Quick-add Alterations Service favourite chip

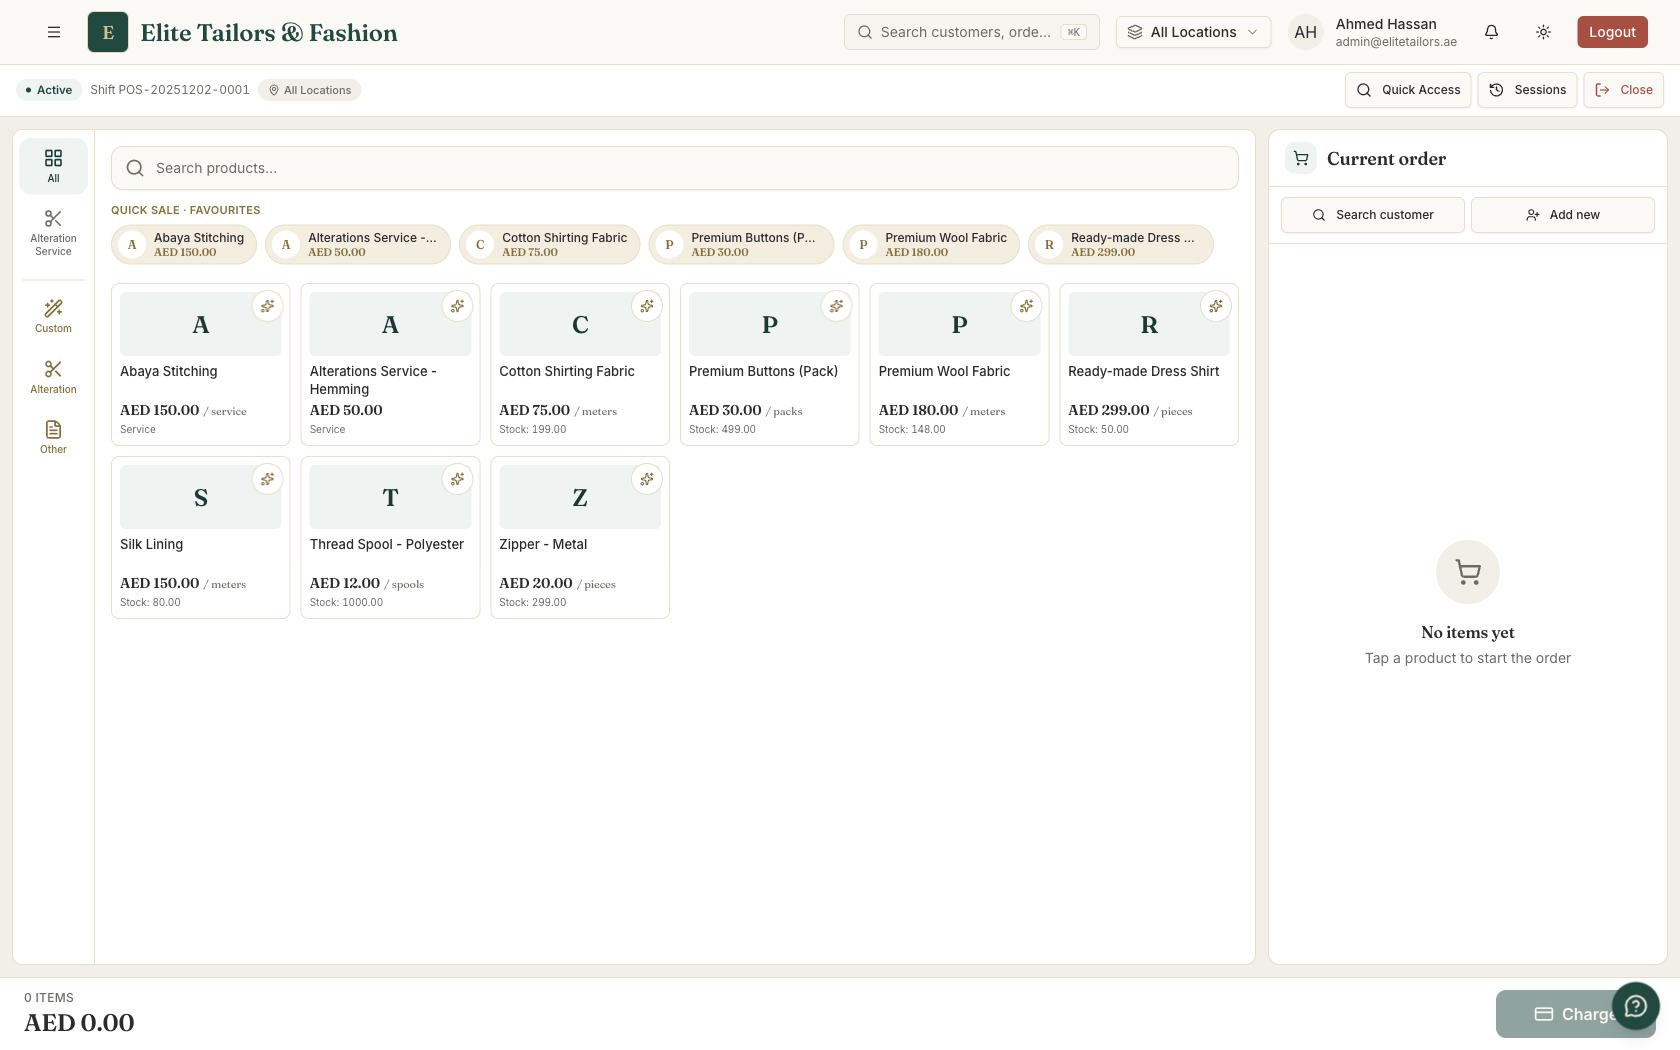[x=358, y=245]
